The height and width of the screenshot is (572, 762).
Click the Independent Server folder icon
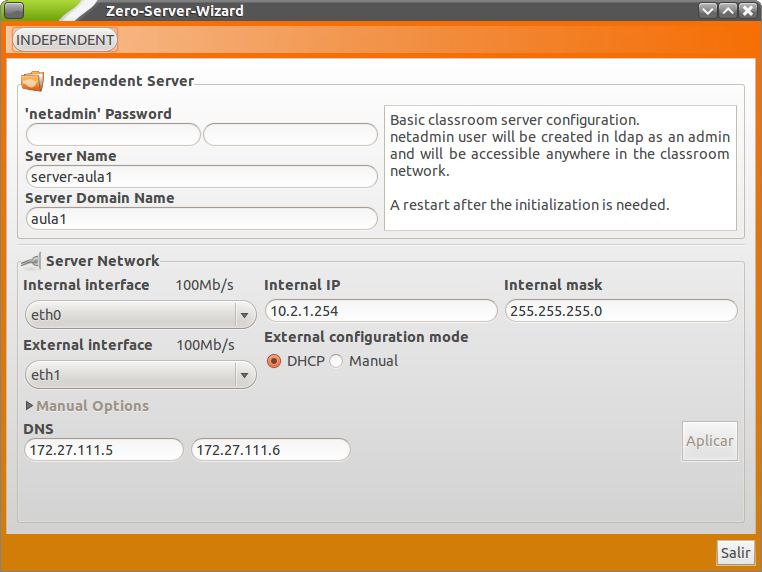32,81
